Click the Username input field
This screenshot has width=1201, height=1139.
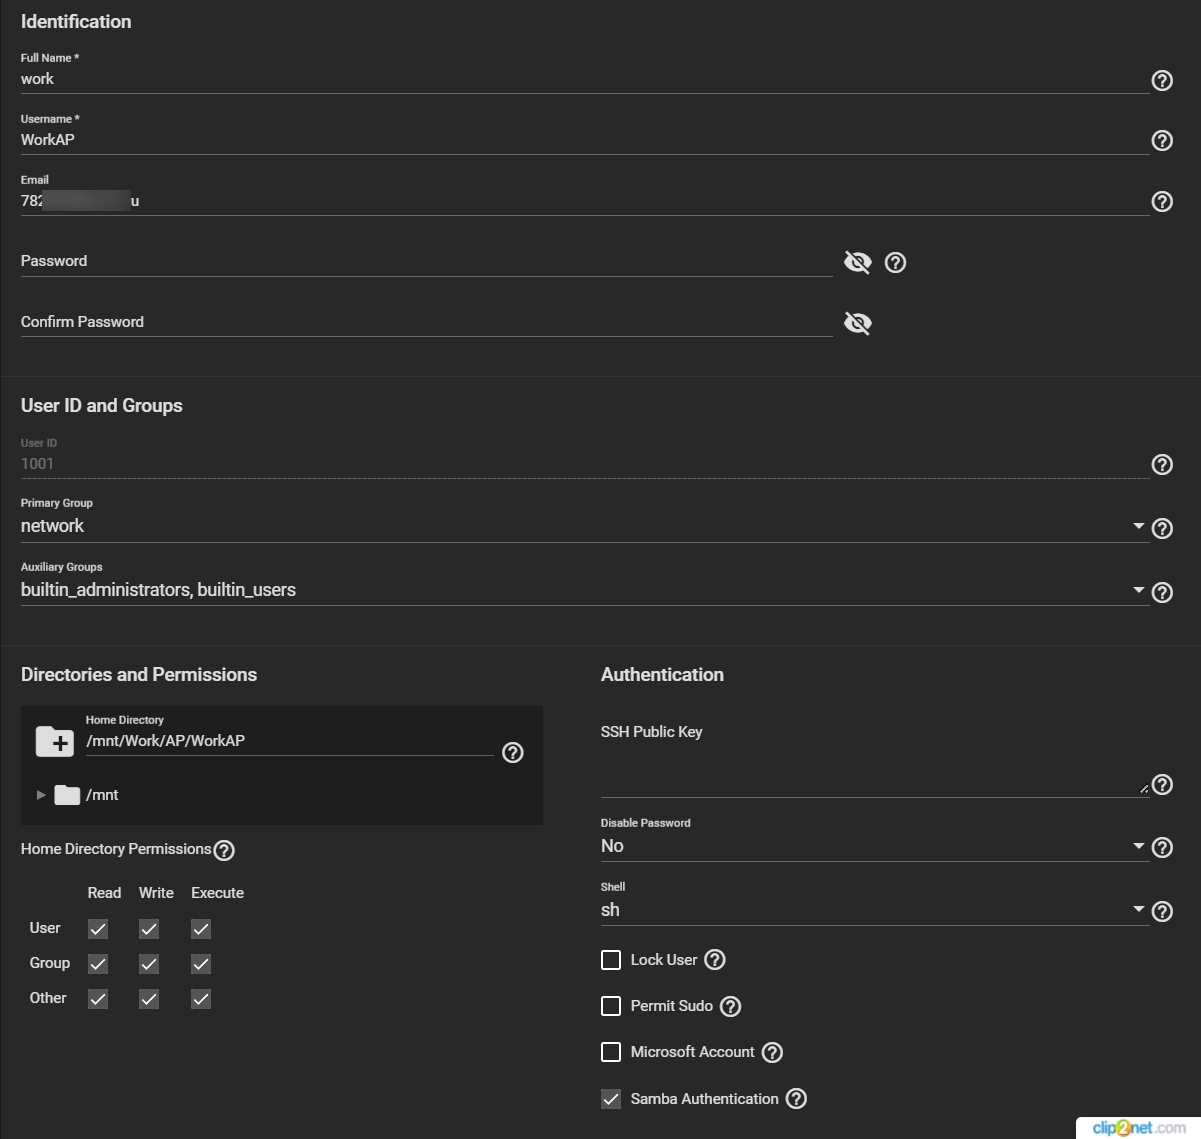pos(584,140)
